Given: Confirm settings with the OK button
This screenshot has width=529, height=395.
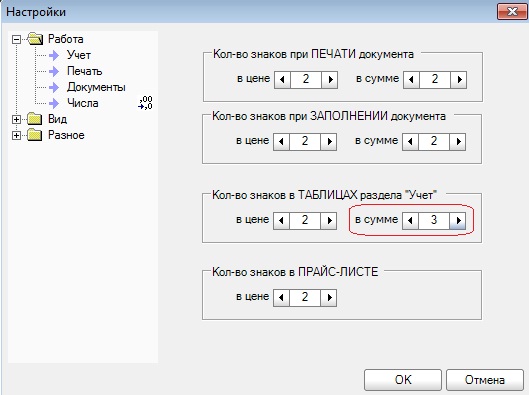Looking at the screenshot, I should pos(403,380).
